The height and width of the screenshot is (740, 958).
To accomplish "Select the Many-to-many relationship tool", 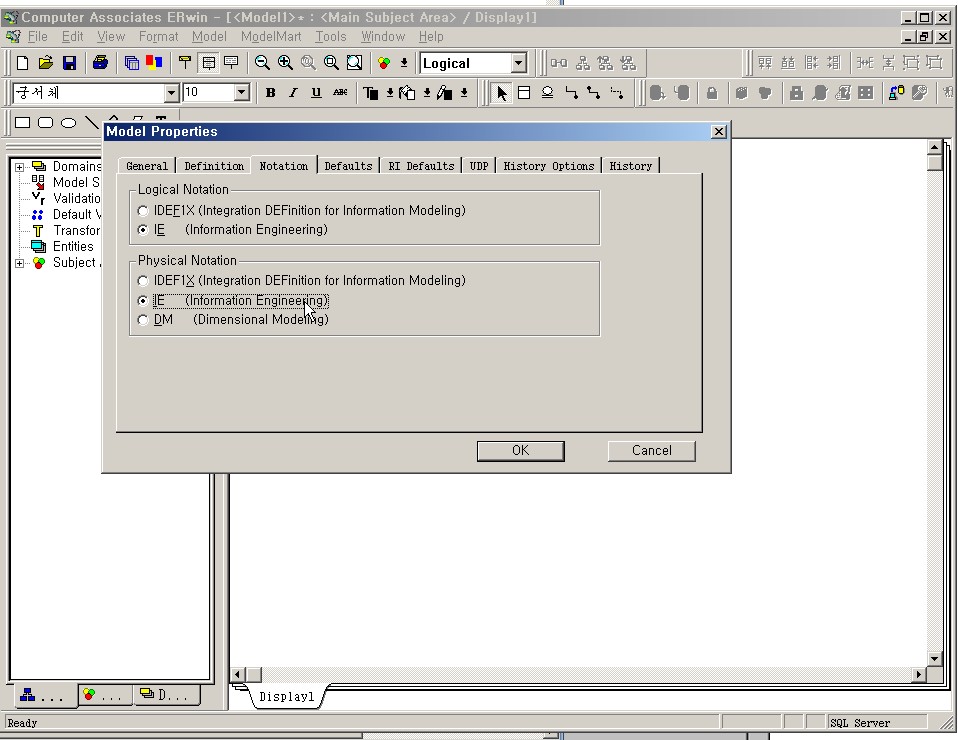I will [x=593, y=93].
